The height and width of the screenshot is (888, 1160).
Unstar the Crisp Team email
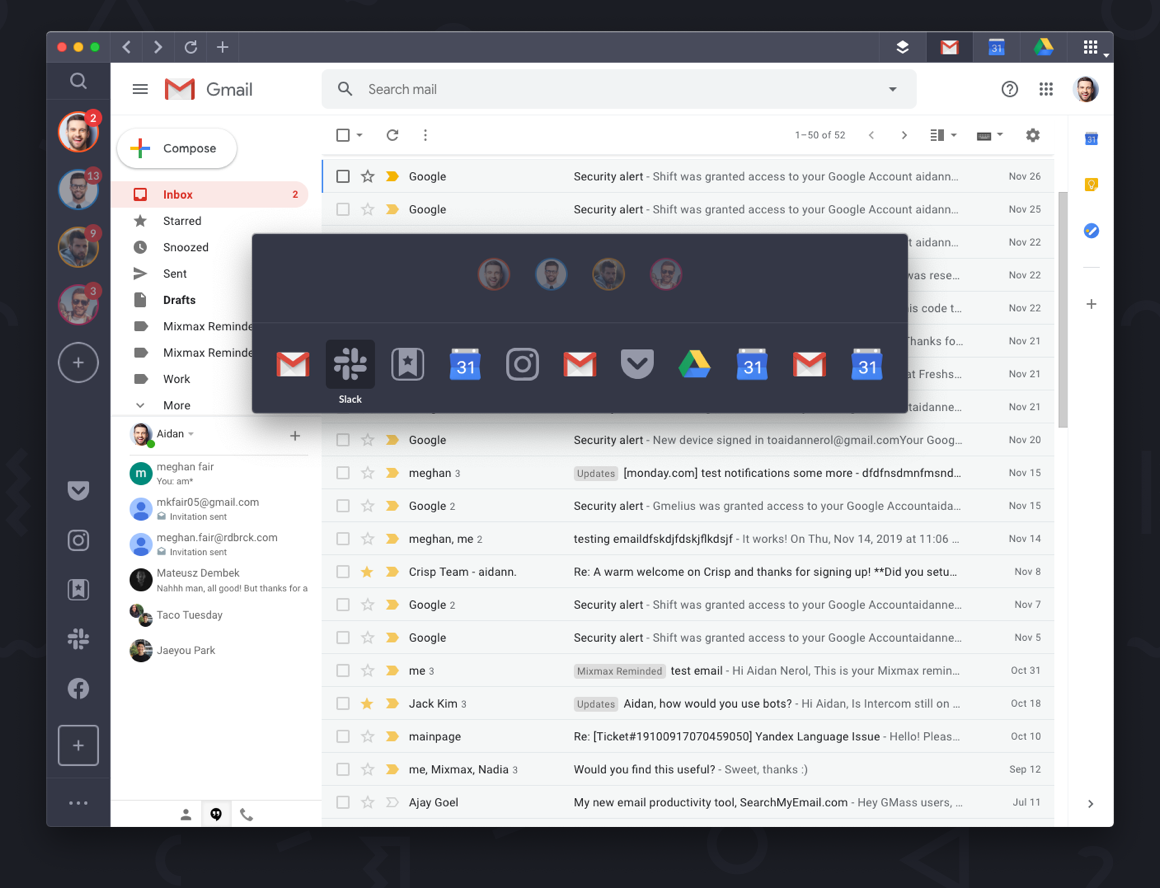coord(367,571)
